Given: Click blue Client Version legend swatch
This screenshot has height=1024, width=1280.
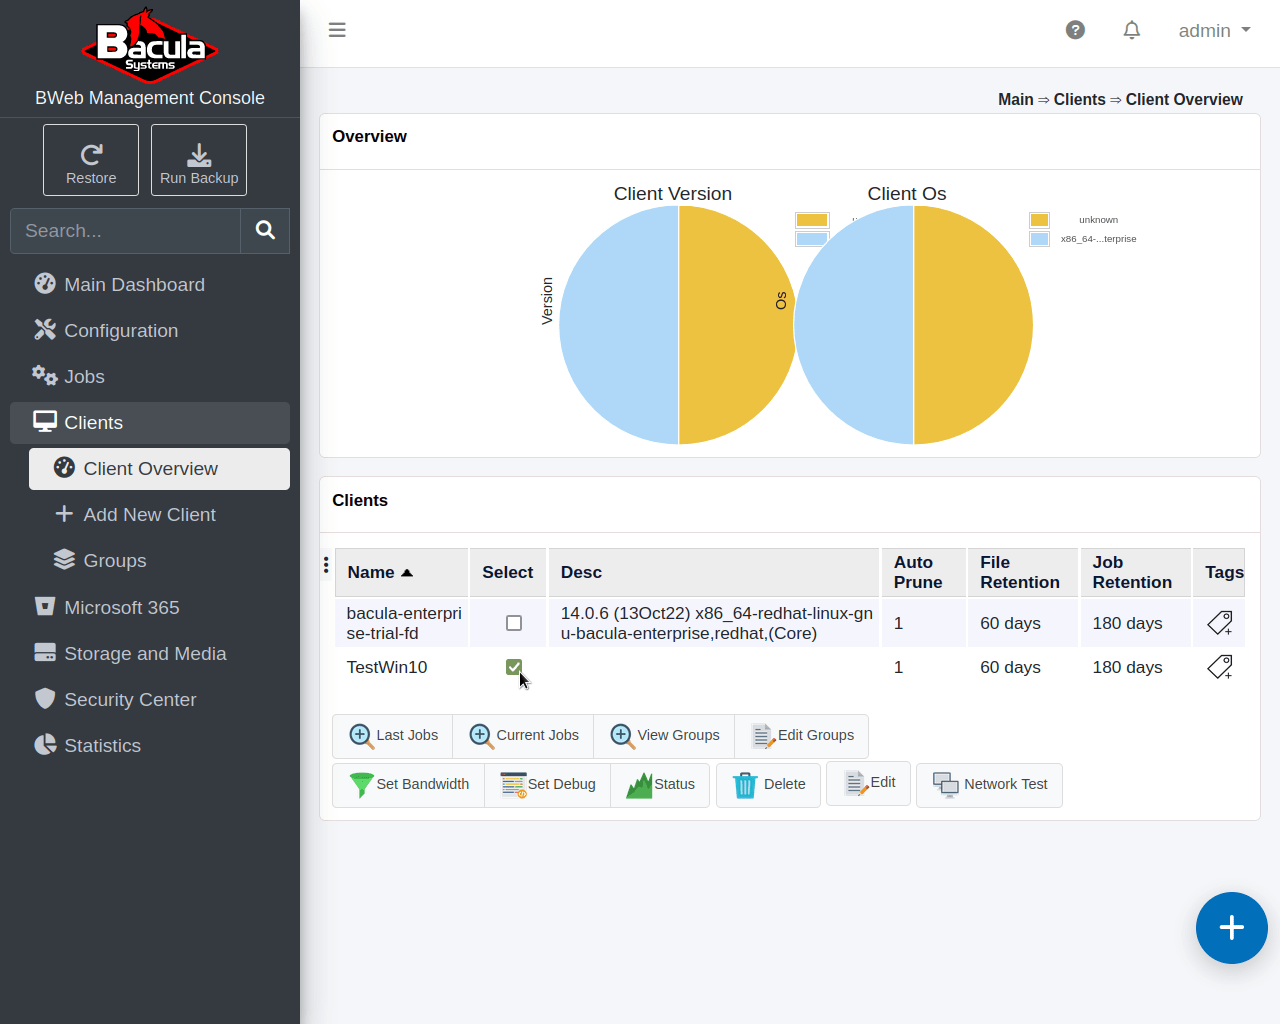Looking at the screenshot, I should pyautogui.click(x=812, y=239).
